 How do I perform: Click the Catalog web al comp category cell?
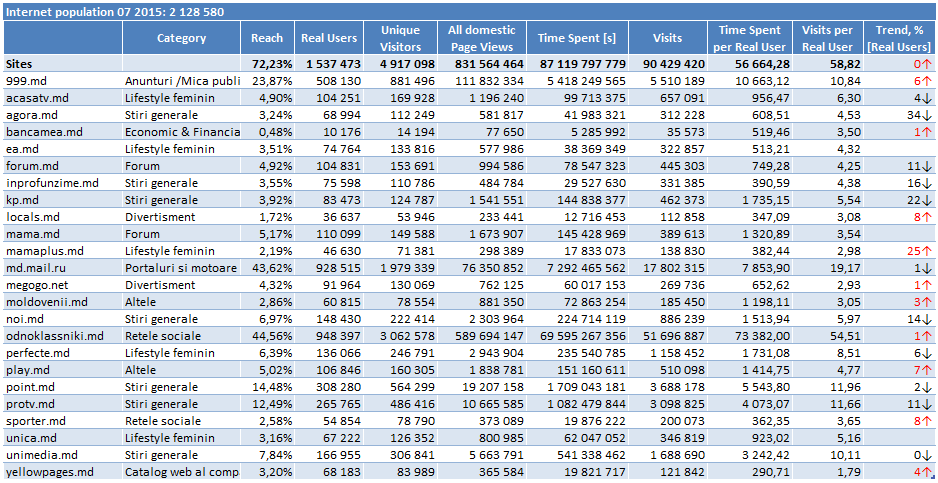(x=182, y=472)
